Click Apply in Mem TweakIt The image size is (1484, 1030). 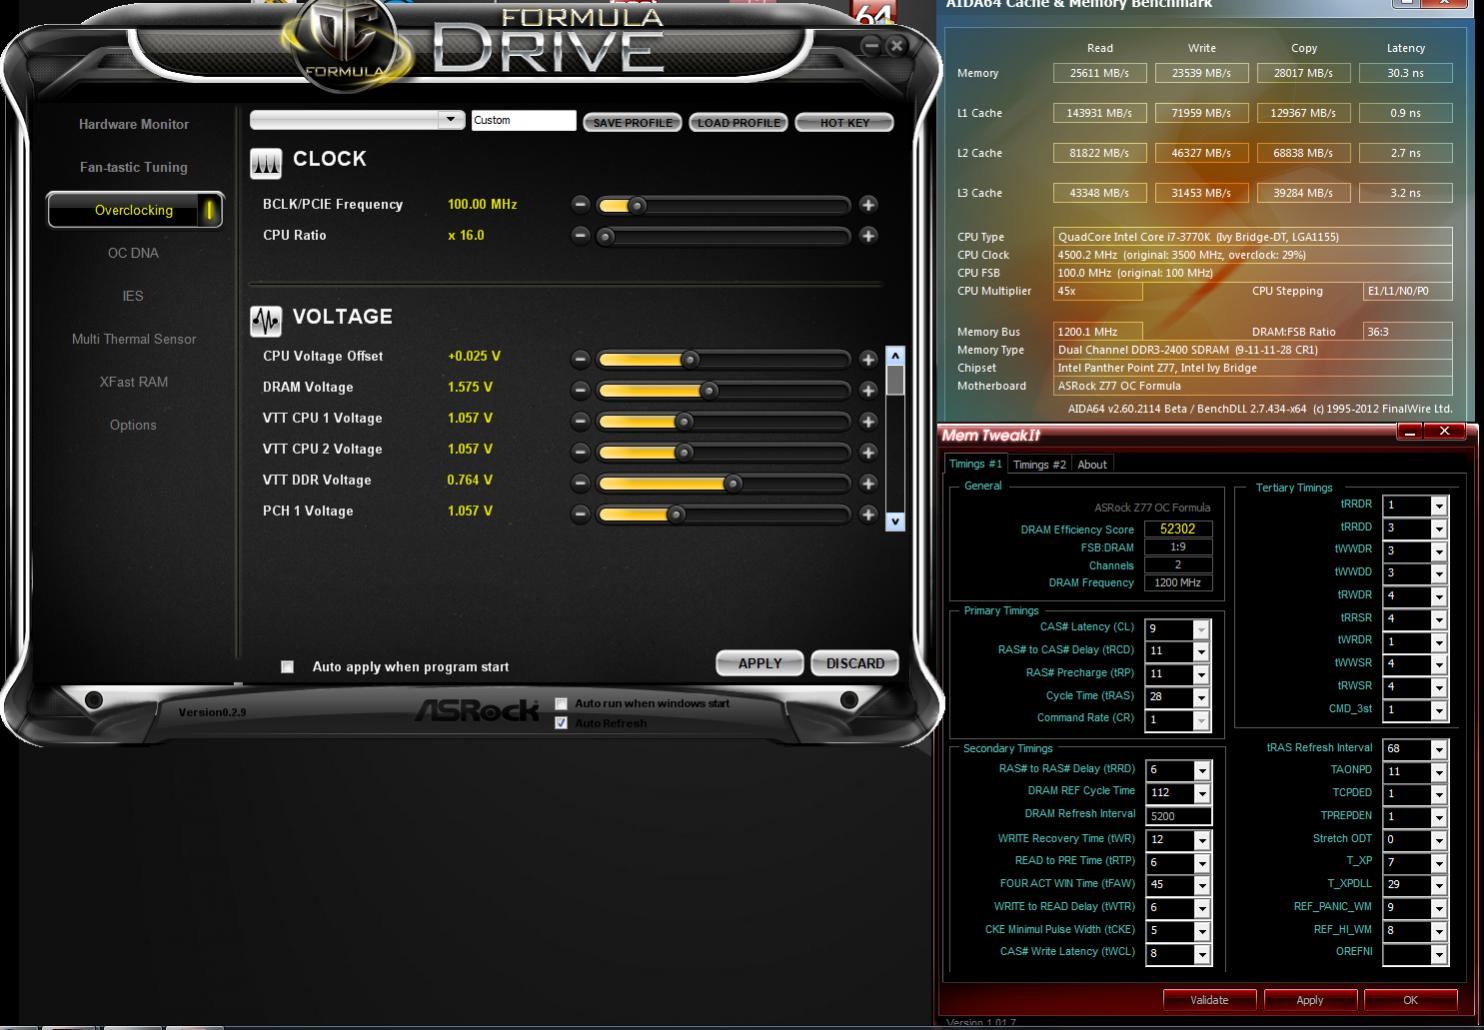1310,1000
